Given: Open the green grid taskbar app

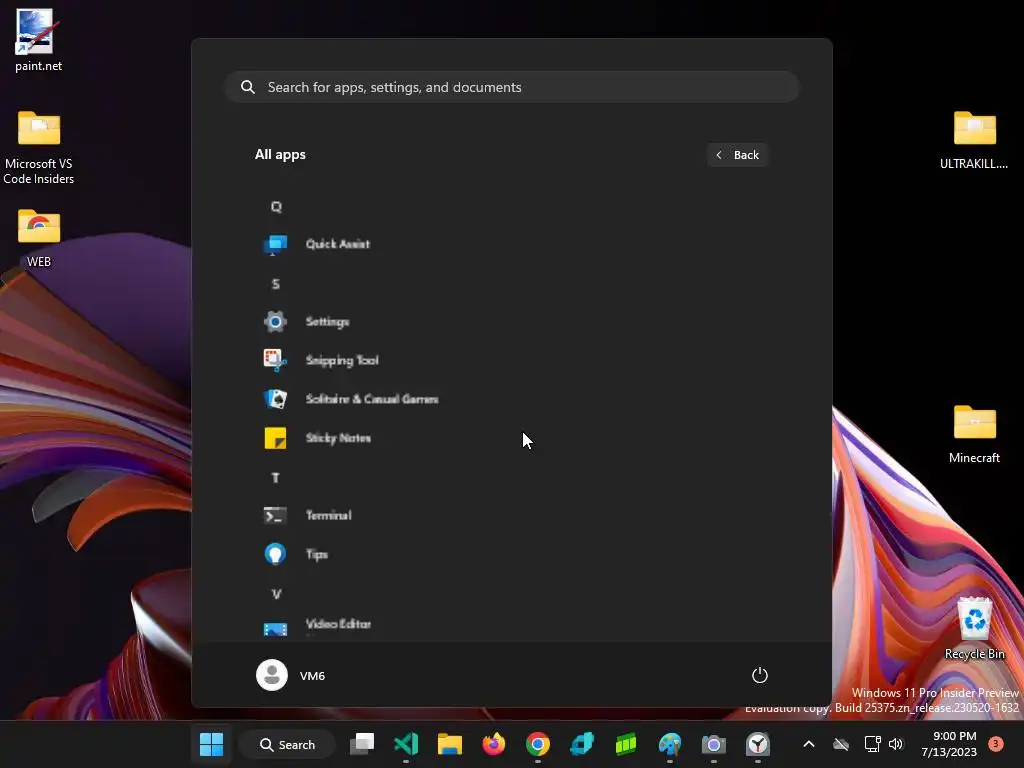Looking at the screenshot, I should coord(626,744).
